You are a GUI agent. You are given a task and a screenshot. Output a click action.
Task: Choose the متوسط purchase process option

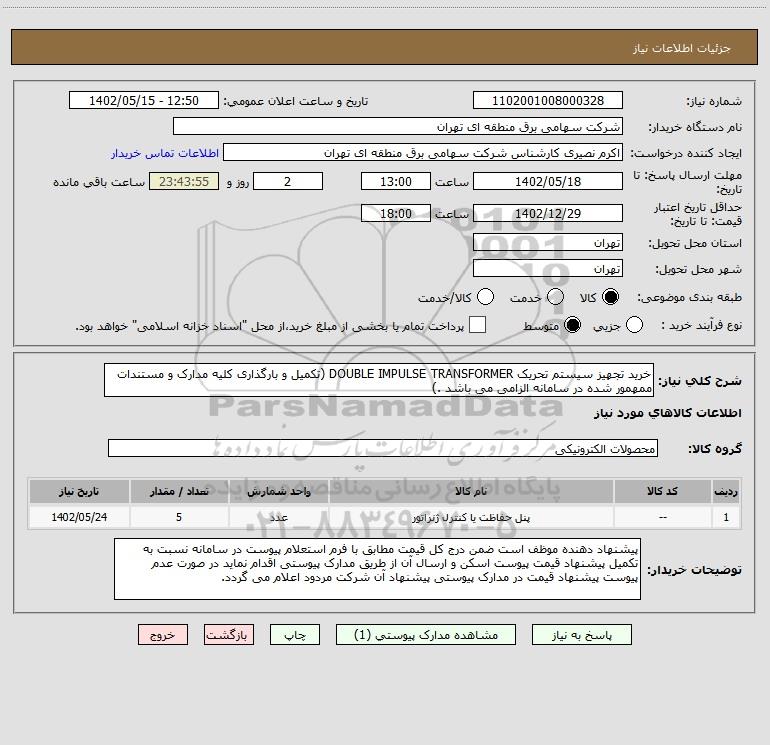pos(573,325)
